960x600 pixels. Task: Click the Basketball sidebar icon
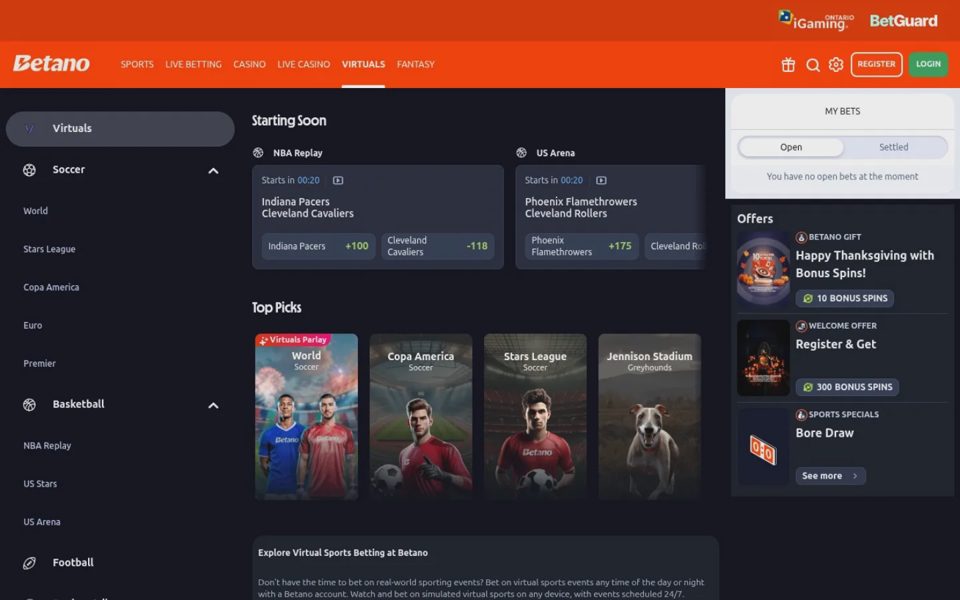(29, 405)
